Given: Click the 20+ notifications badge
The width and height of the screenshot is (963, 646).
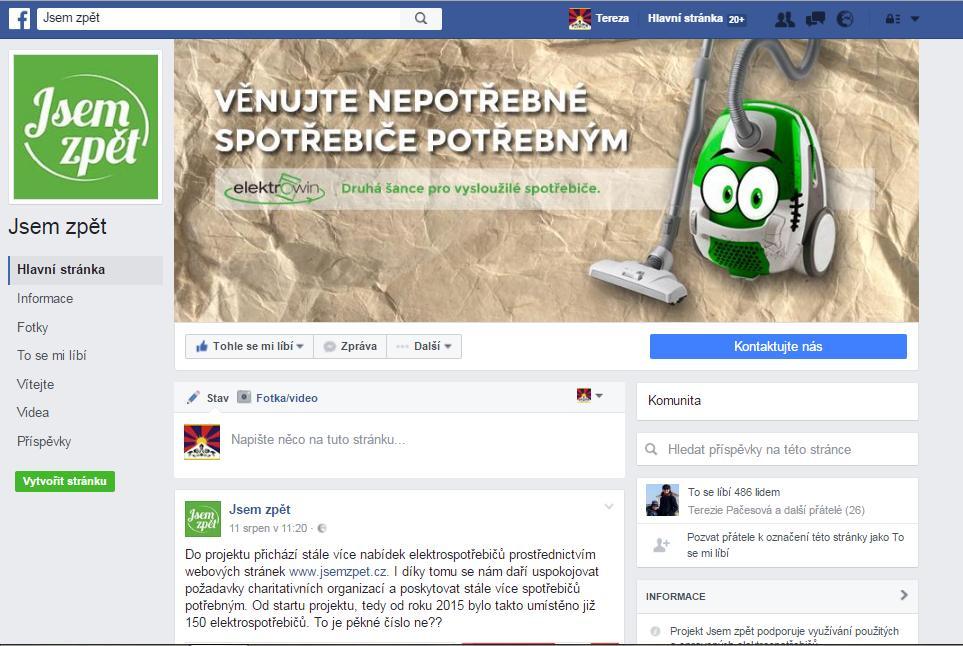Looking at the screenshot, I should (x=736, y=20).
